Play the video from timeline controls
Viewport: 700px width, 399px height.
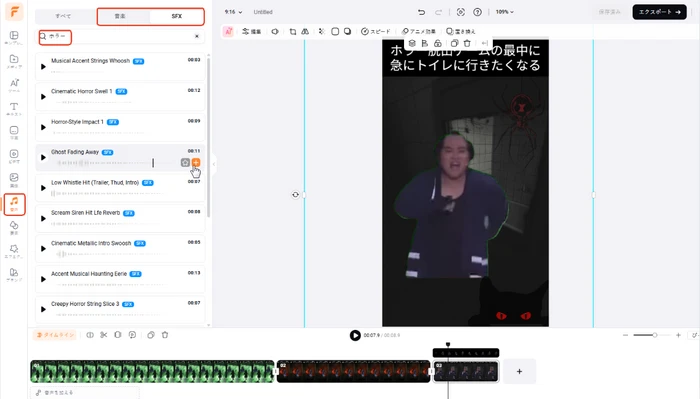click(x=355, y=335)
